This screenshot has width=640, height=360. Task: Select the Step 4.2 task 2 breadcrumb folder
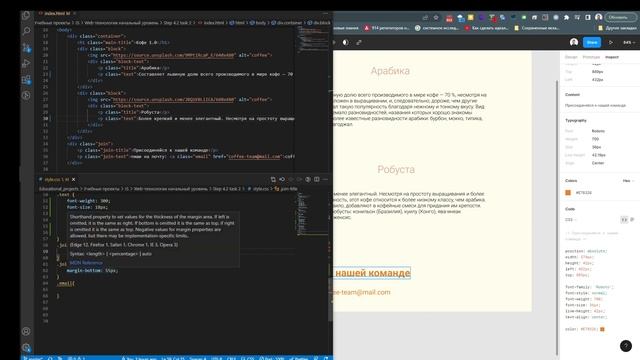pos(178,23)
